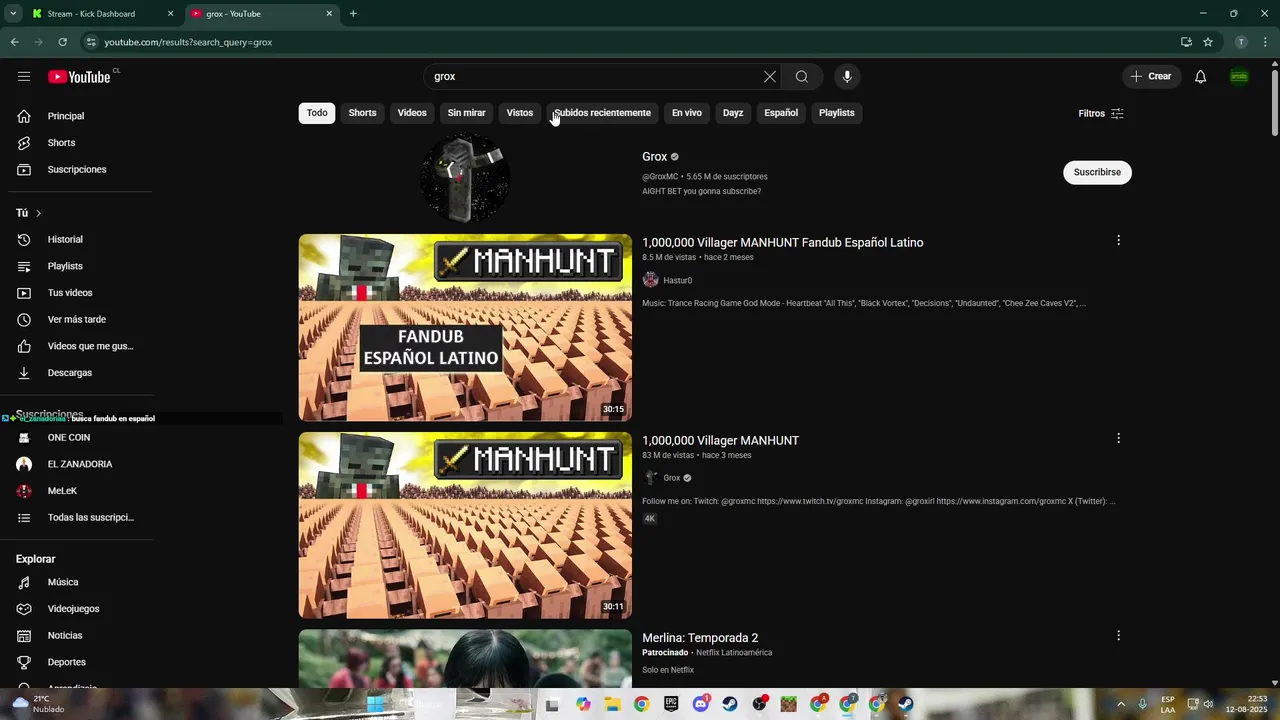
Task: Select the Español filter chip
Action: (781, 113)
